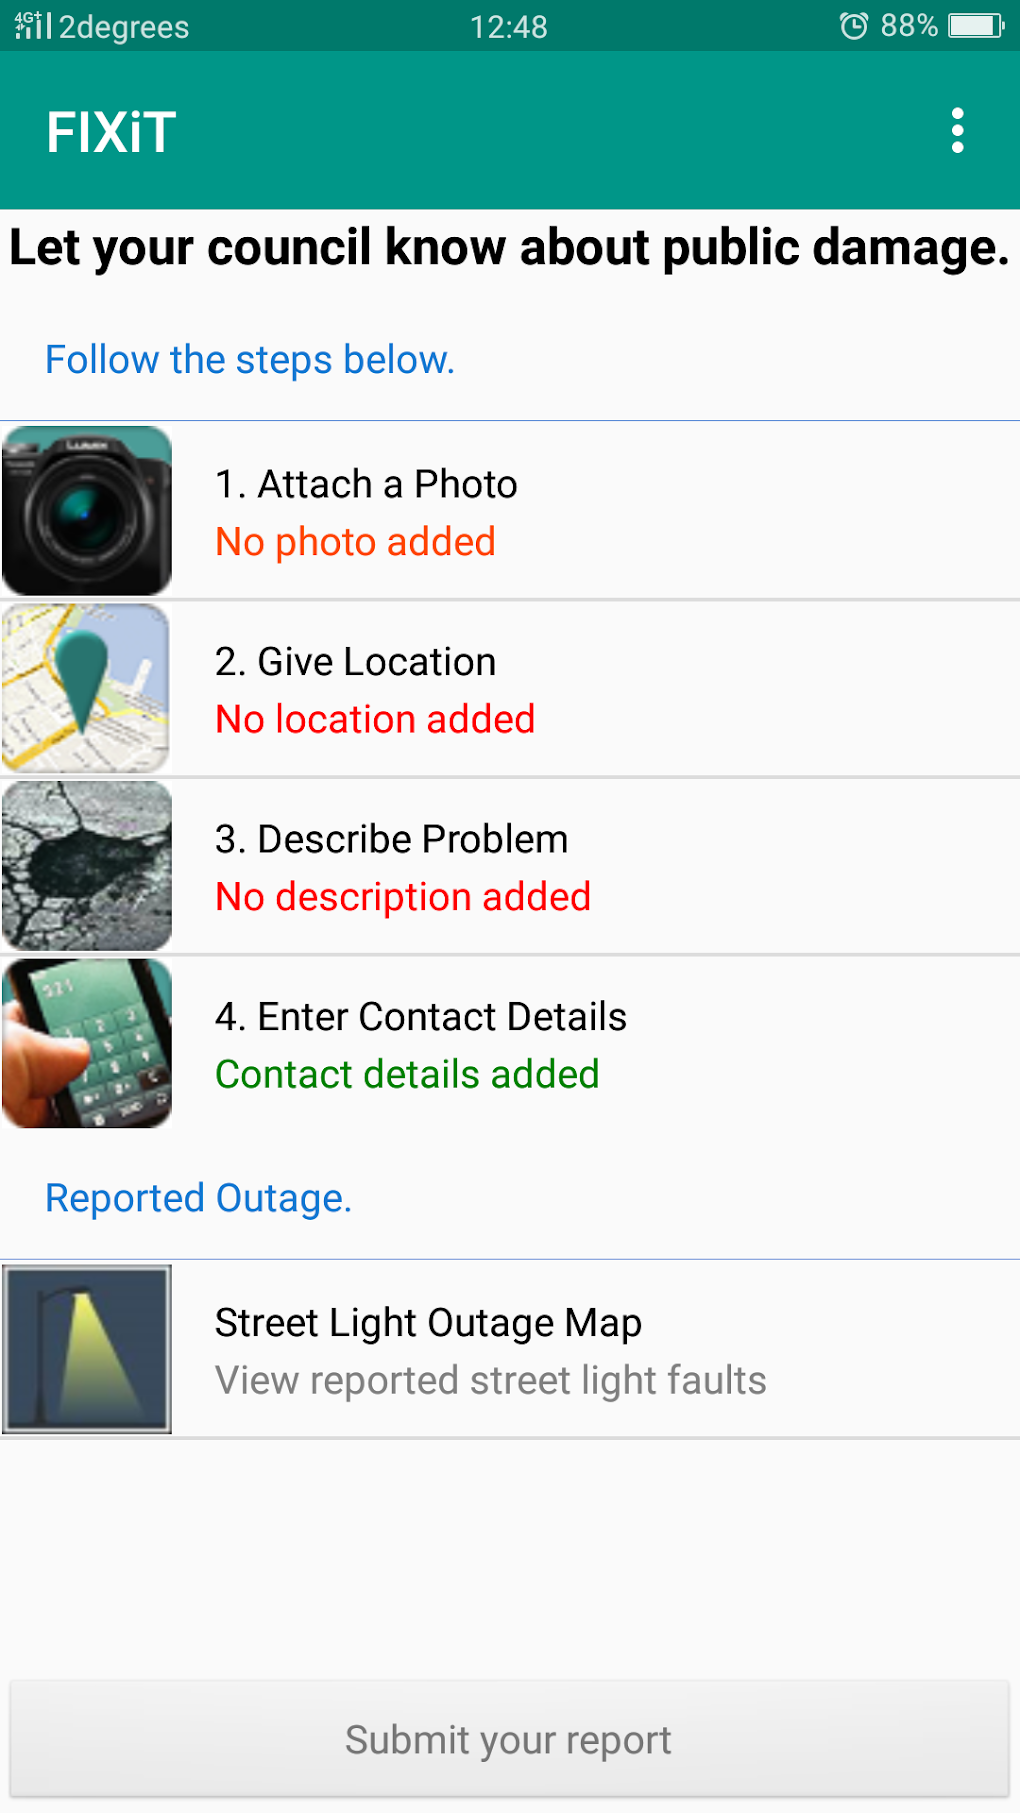Tap the FIXiT app title
The image size is (1020, 1813).
(x=111, y=132)
